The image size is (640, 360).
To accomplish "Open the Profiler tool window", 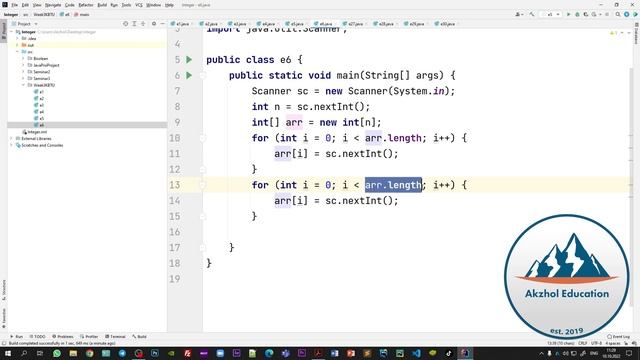I will tap(89, 337).
